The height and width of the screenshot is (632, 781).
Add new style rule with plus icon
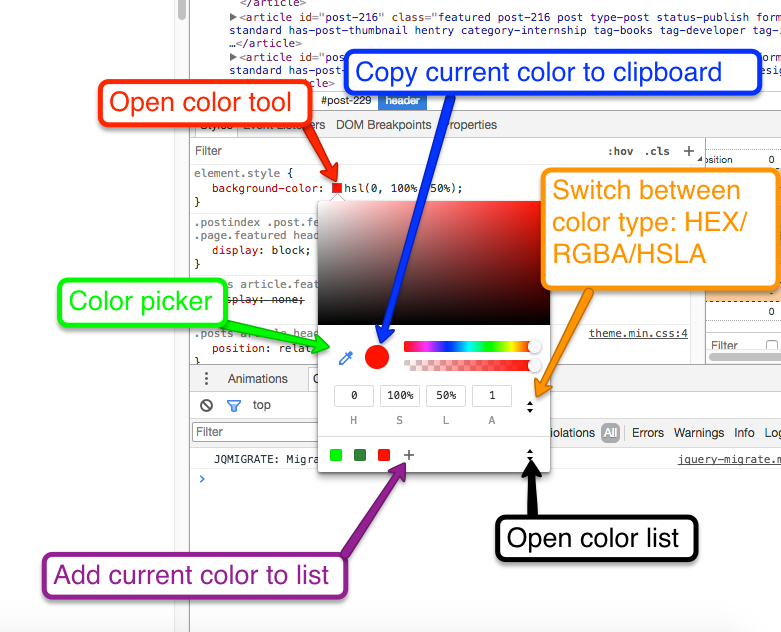pyautogui.click(x=689, y=150)
